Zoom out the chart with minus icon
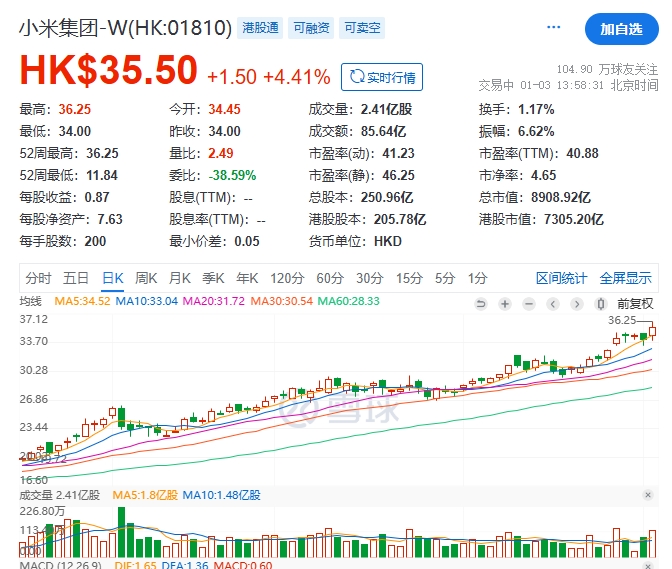This screenshot has width=672, height=569. click(529, 304)
